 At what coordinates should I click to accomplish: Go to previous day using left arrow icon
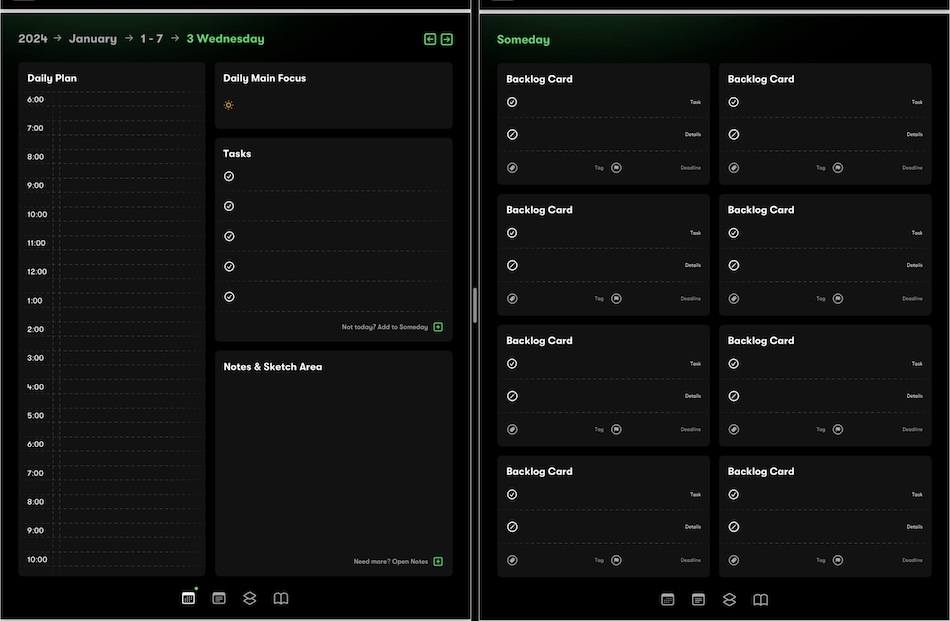(430, 39)
